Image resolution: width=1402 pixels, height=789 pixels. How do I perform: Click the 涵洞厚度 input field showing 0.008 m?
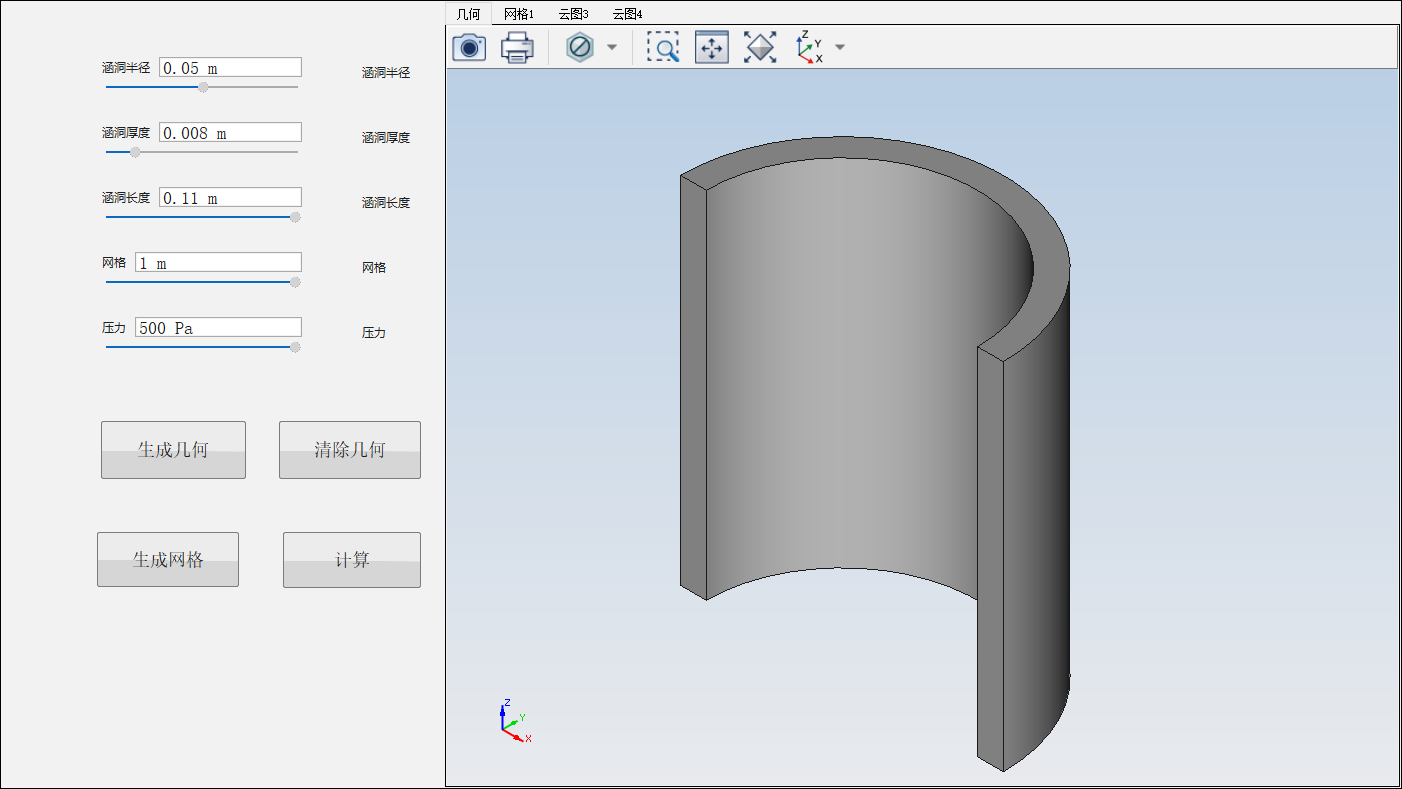(x=230, y=132)
